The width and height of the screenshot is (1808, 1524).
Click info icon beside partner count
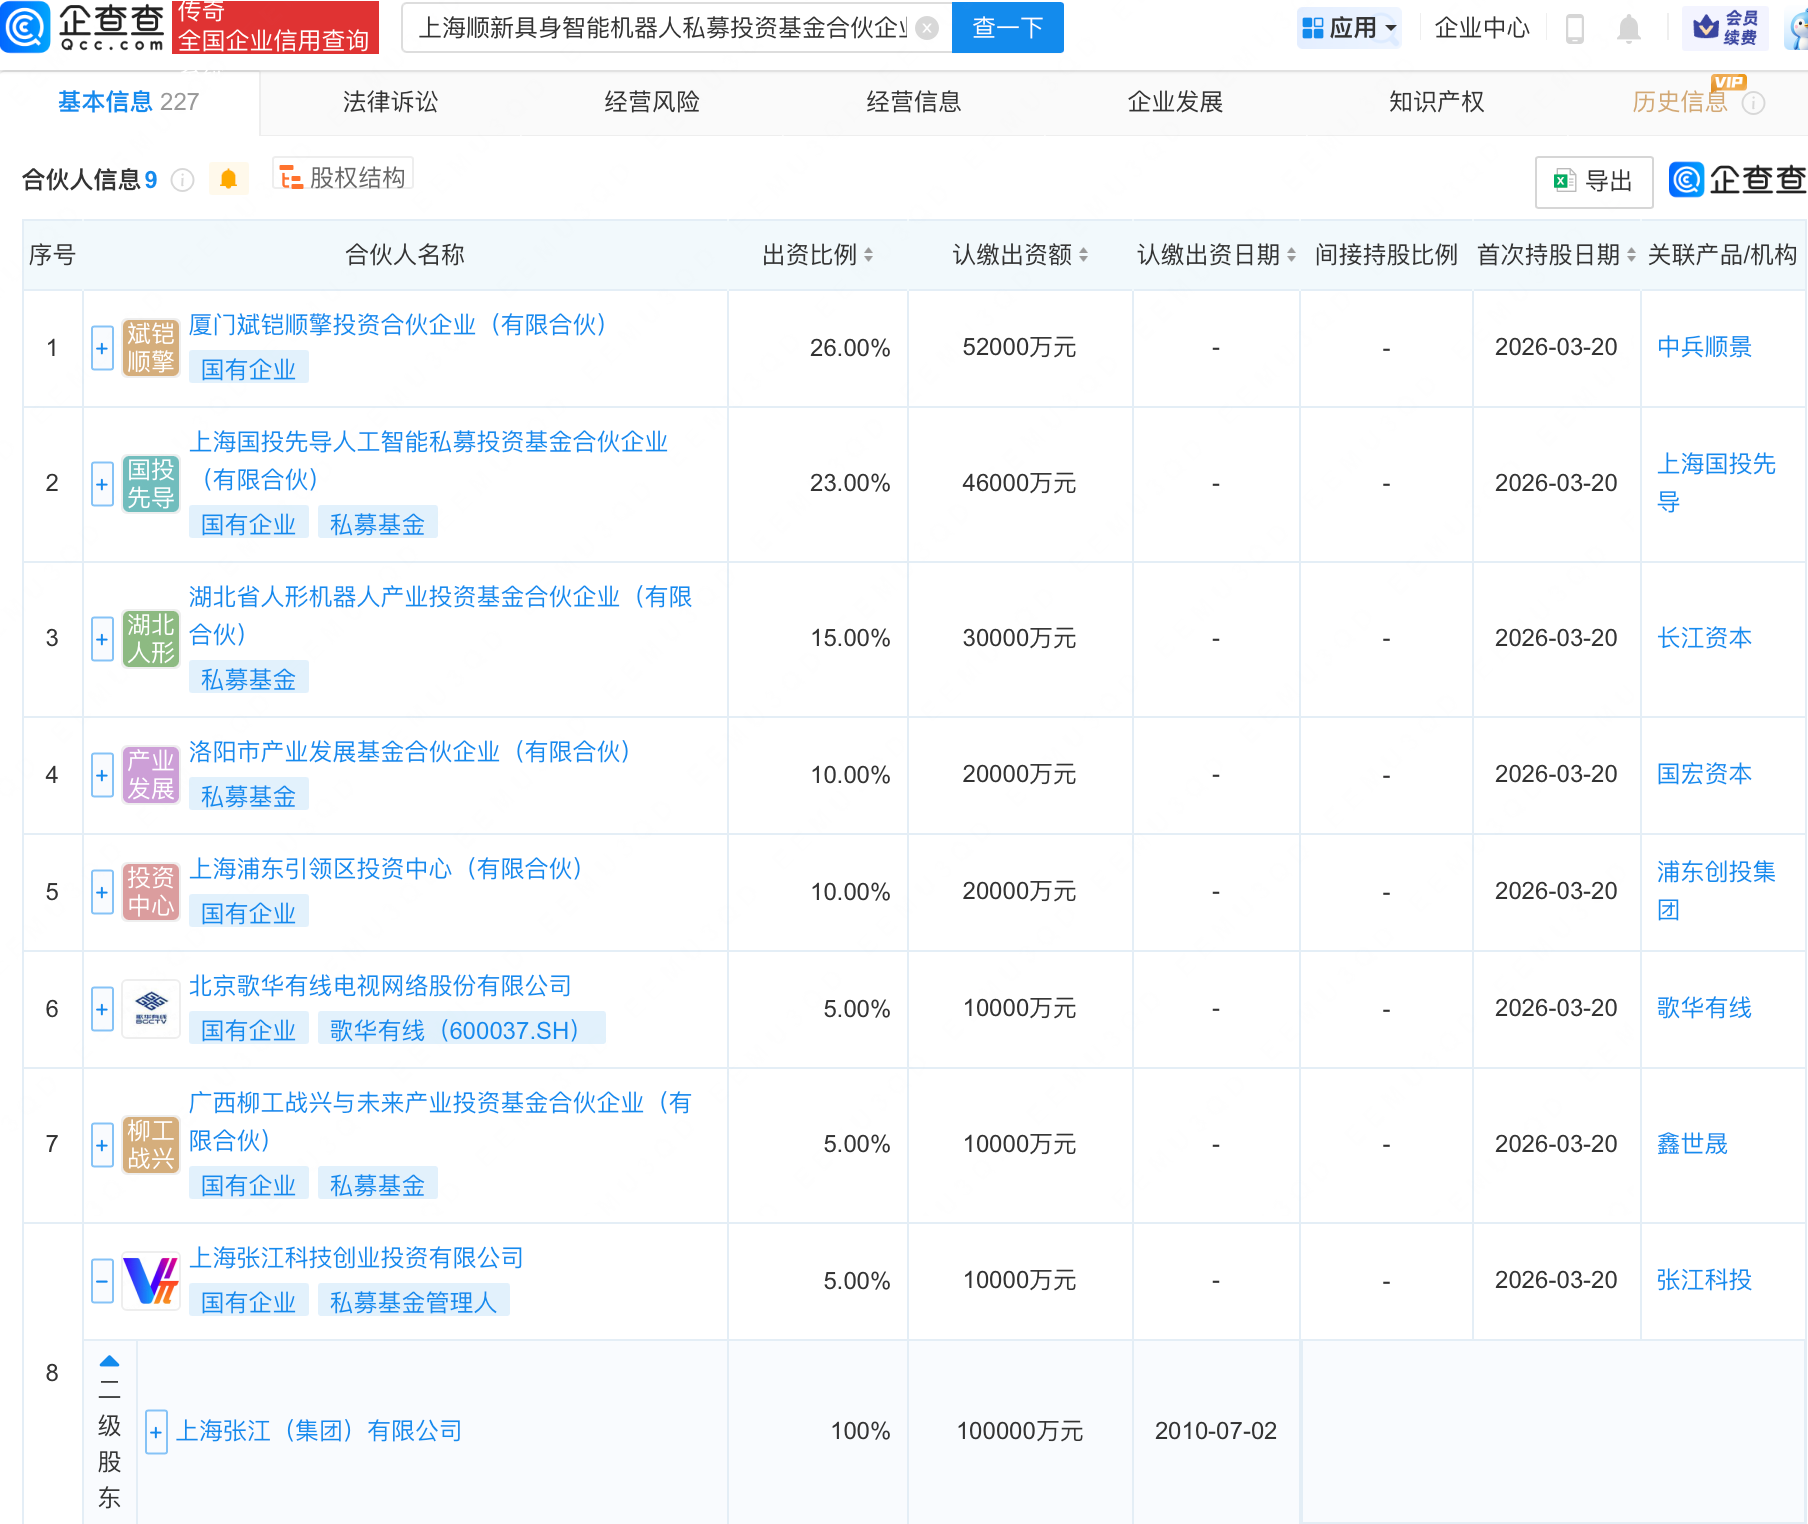pyautogui.click(x=182, y=180)
